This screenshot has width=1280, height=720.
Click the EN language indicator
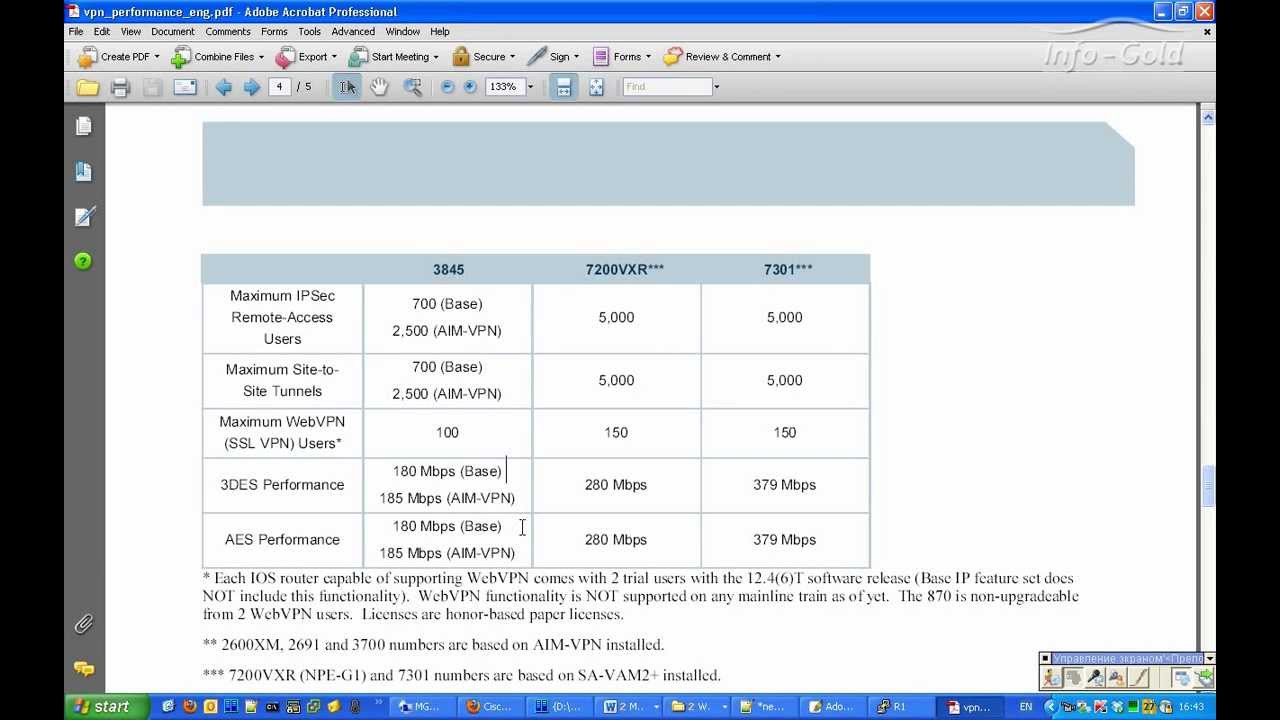pyautogui.click(x=1026, y=706)
